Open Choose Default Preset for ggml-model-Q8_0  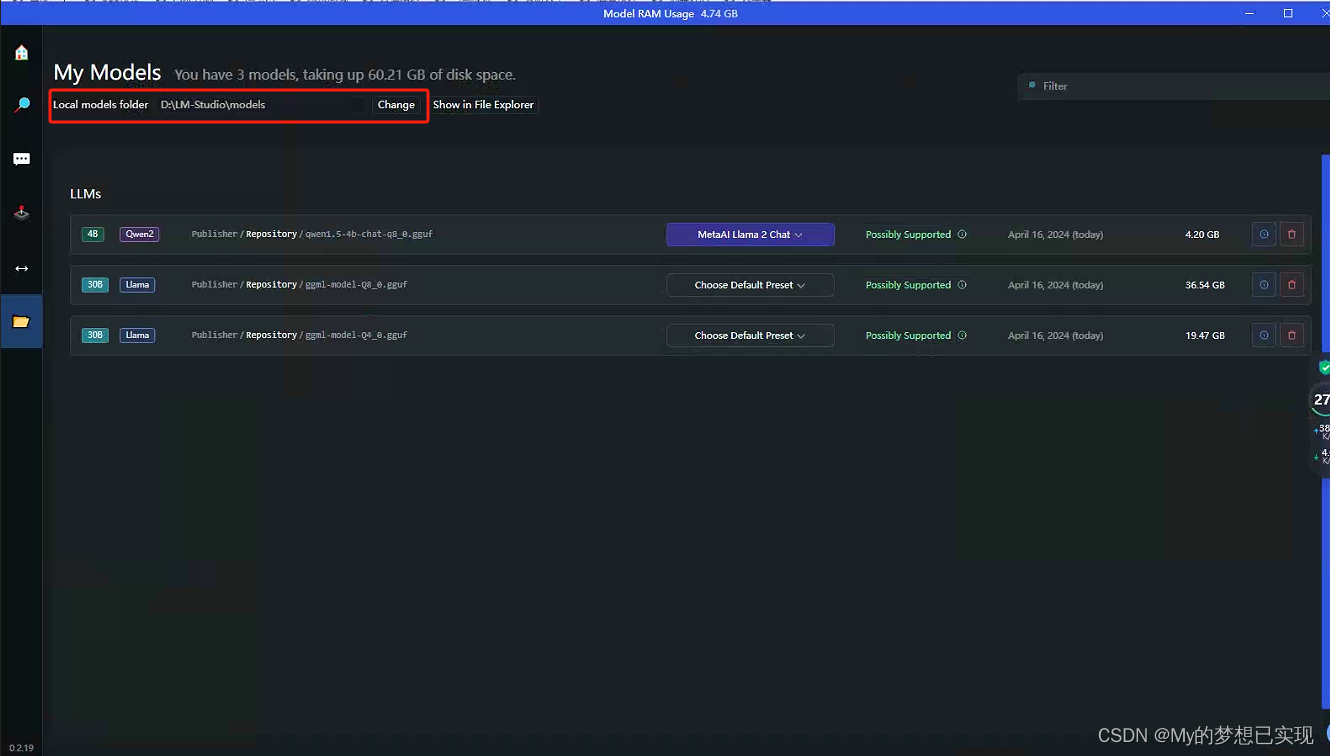pos(750,285)
